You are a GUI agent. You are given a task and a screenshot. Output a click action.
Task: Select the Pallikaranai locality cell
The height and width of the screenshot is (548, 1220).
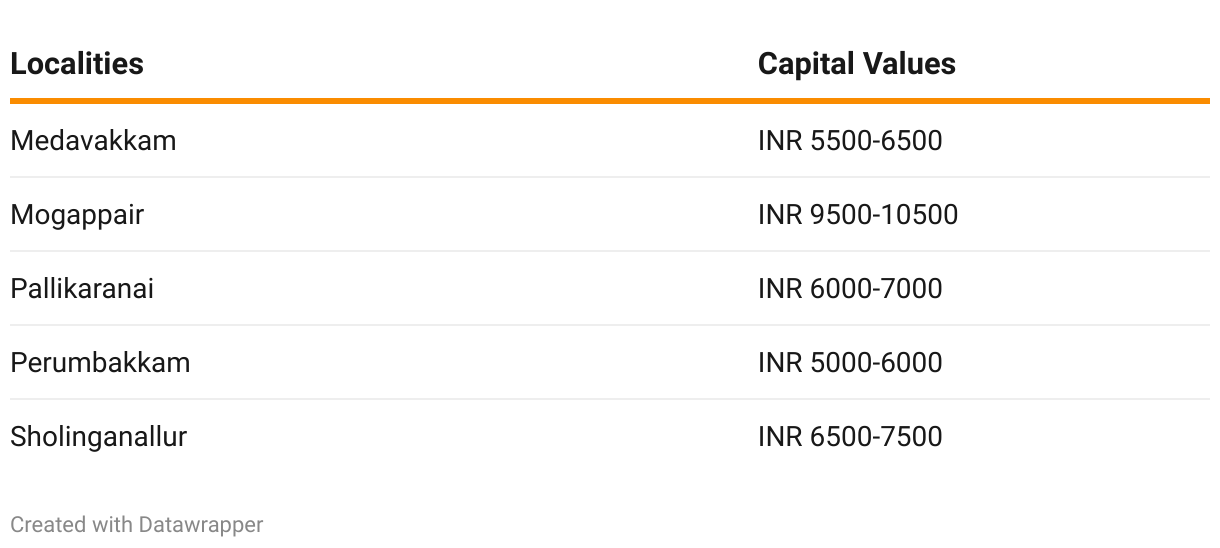coord(82,289)
